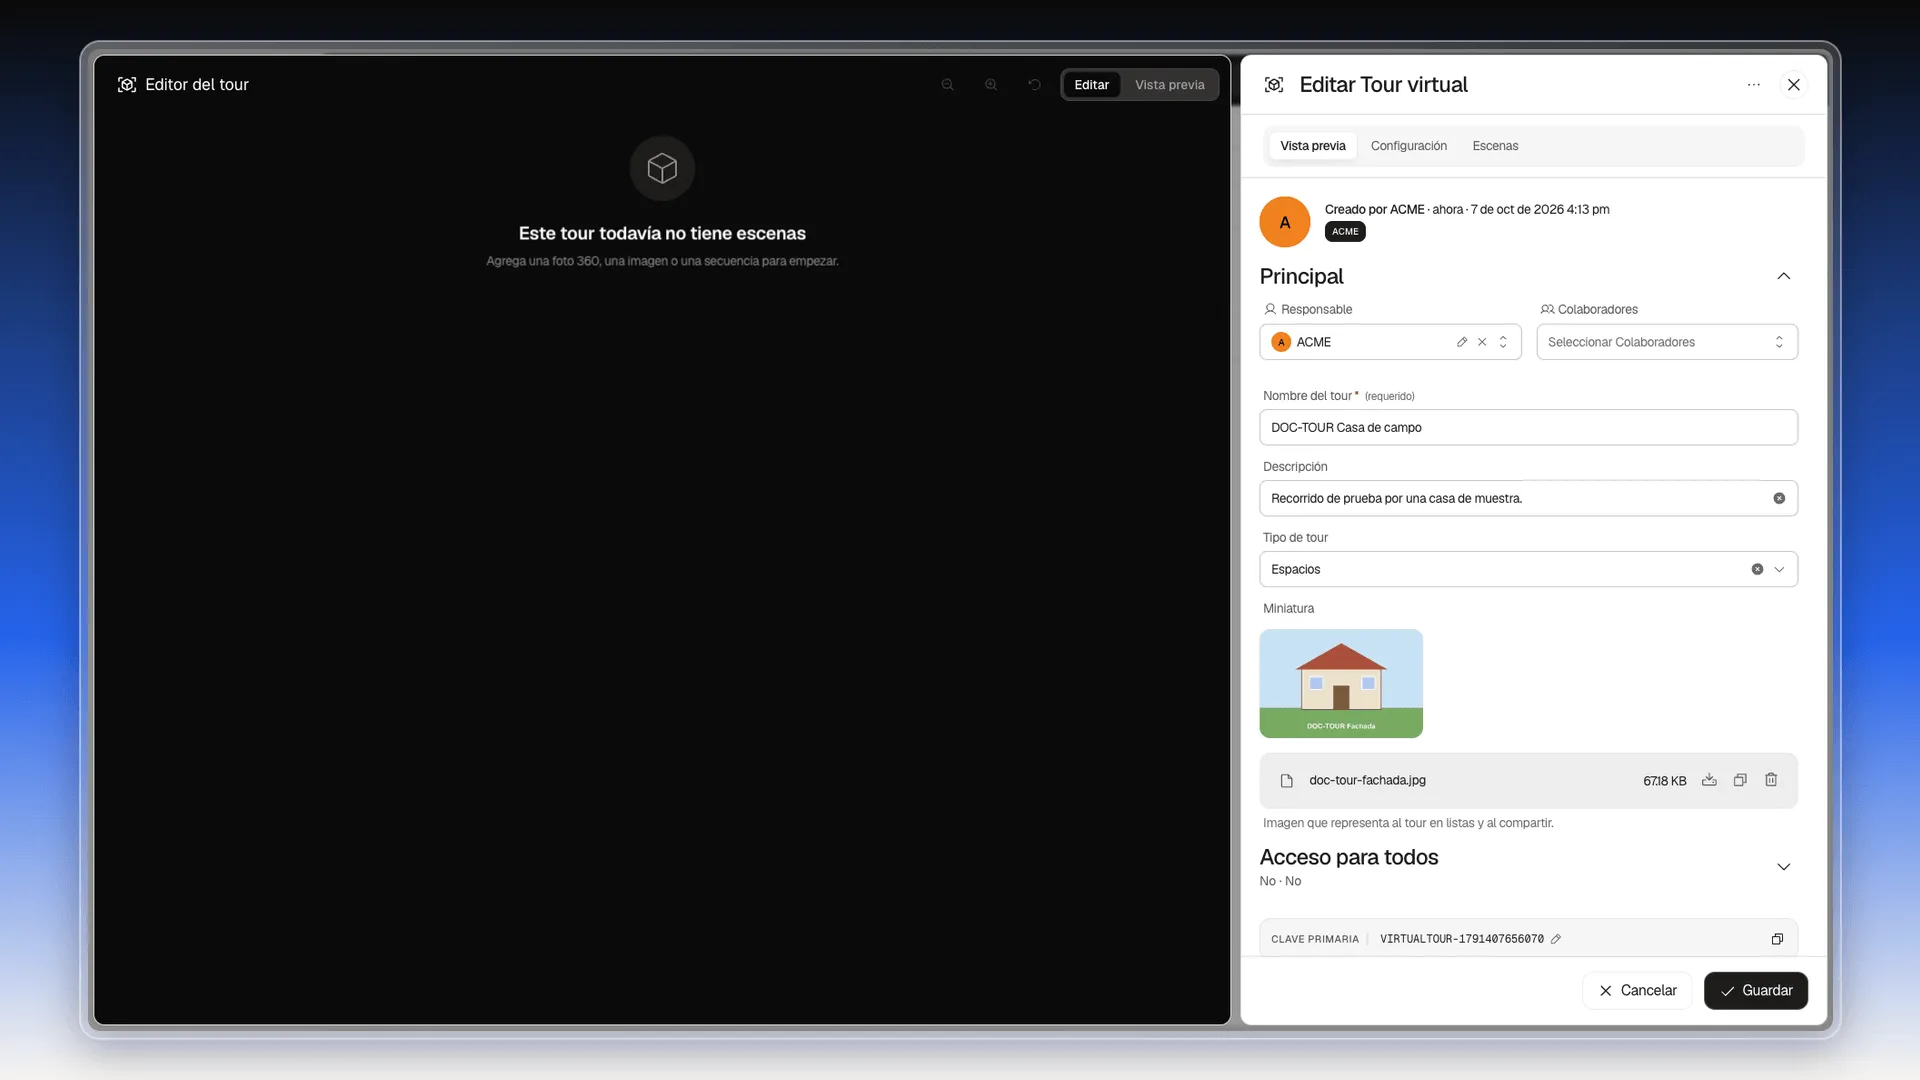Image resolution: width=1920 pixels, height=1080 pixels.
Task: Delete the doc-tour-fachada.jpg file
Action: (1771, 780)
